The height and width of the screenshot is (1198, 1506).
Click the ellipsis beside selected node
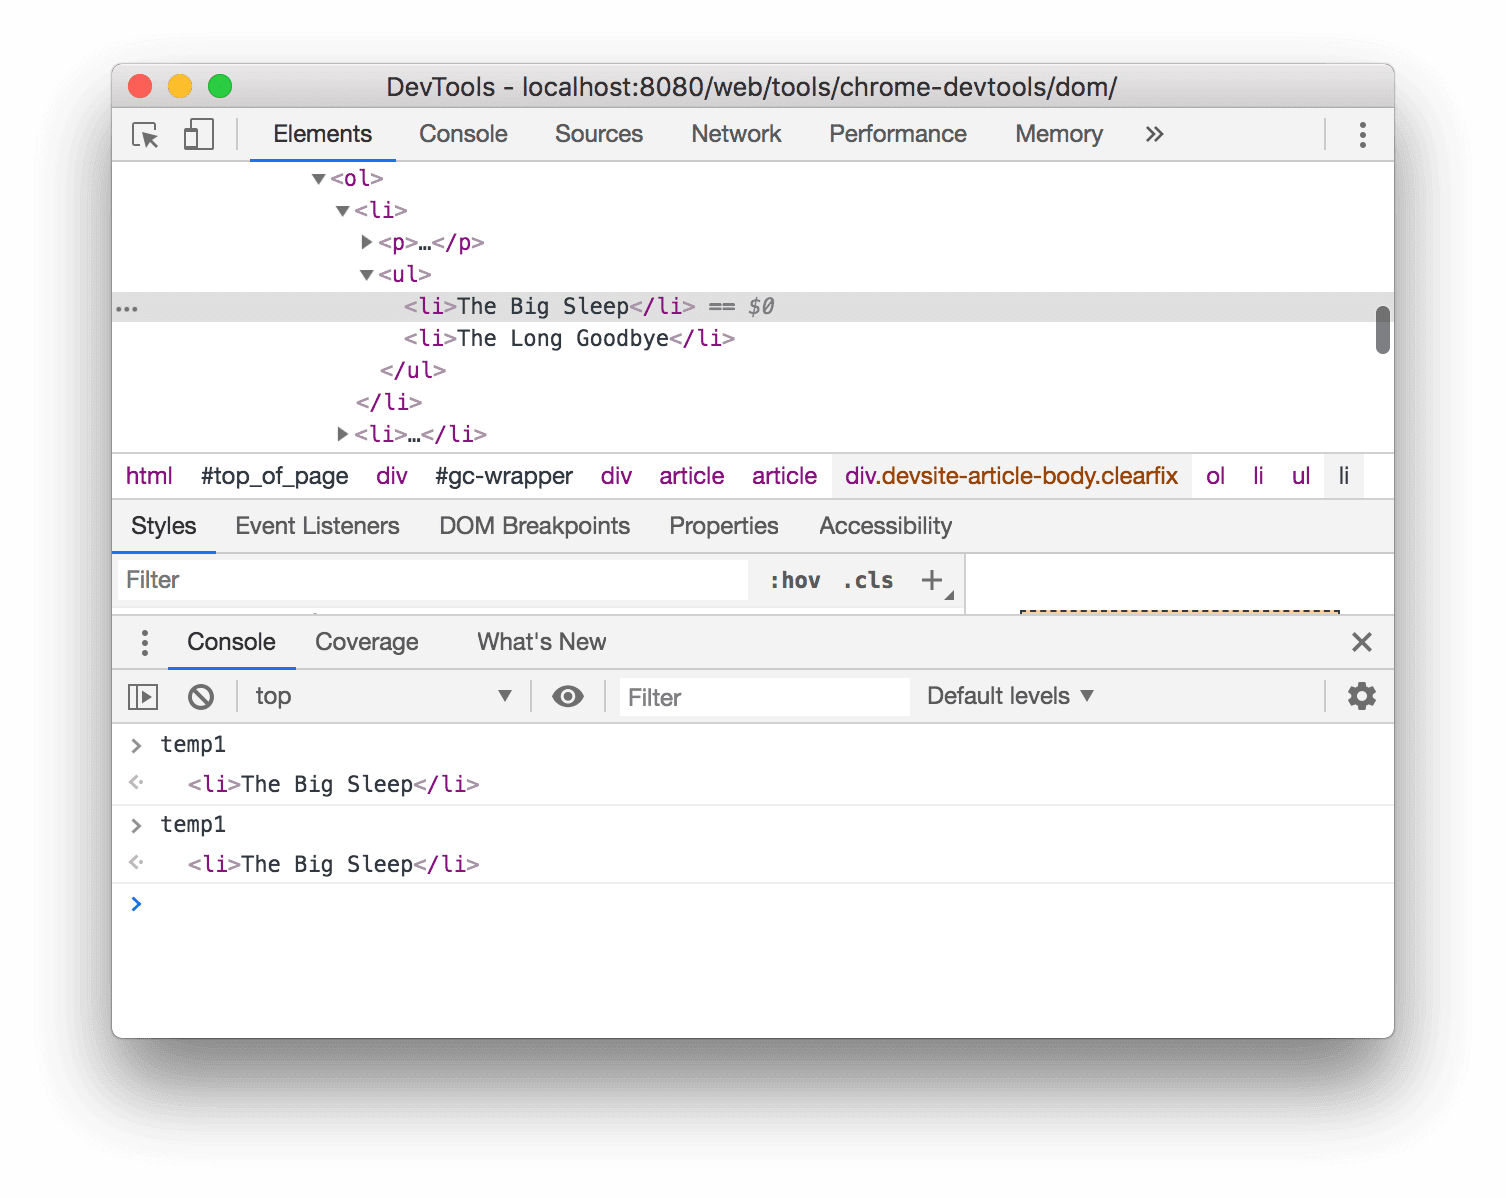127,308
